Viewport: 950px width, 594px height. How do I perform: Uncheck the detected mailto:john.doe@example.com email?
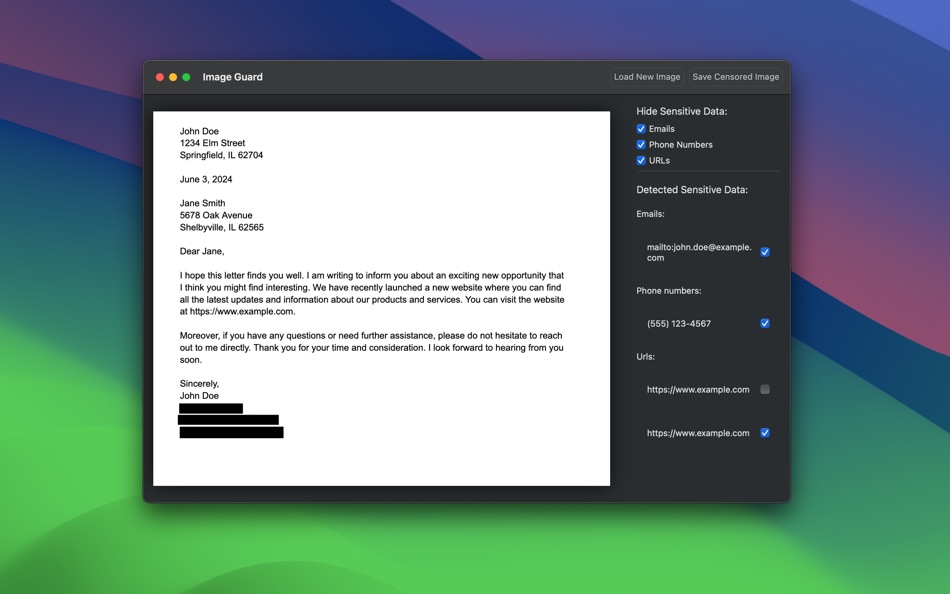pos(765,252)
